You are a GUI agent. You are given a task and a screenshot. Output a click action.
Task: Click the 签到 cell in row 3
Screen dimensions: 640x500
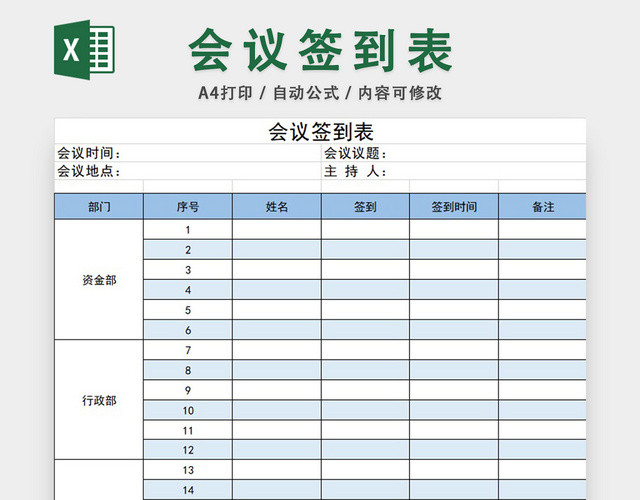pyautogui.click(x=365, y=270)
